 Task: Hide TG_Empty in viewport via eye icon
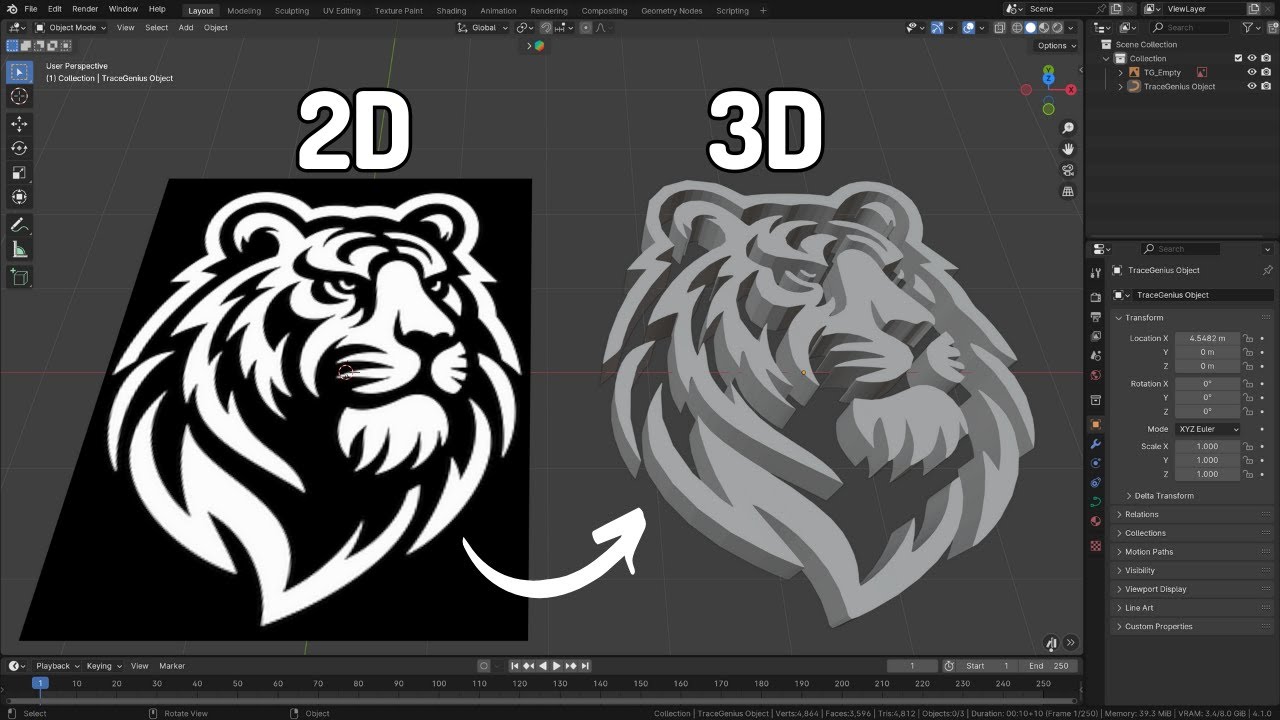click(x=1251, y=72)
